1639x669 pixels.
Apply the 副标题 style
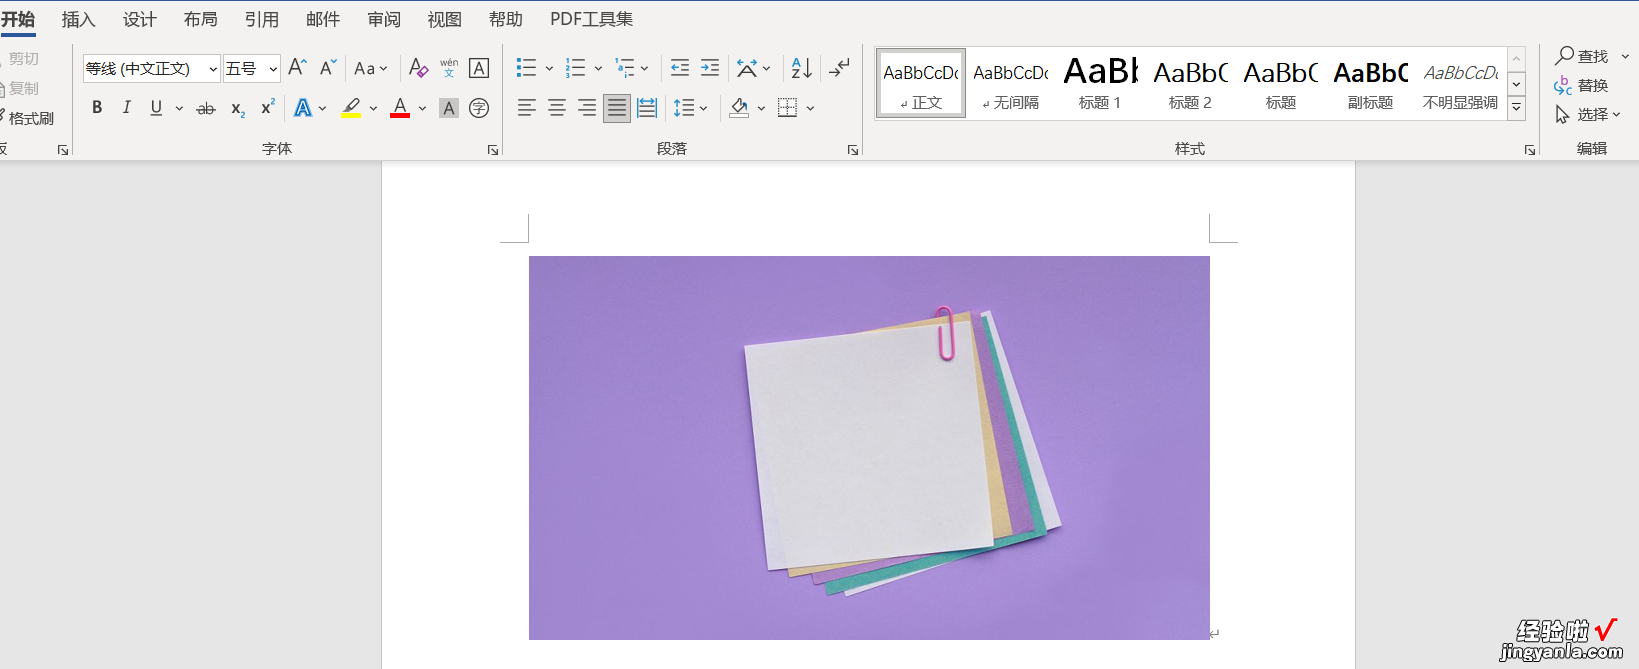1370,83
